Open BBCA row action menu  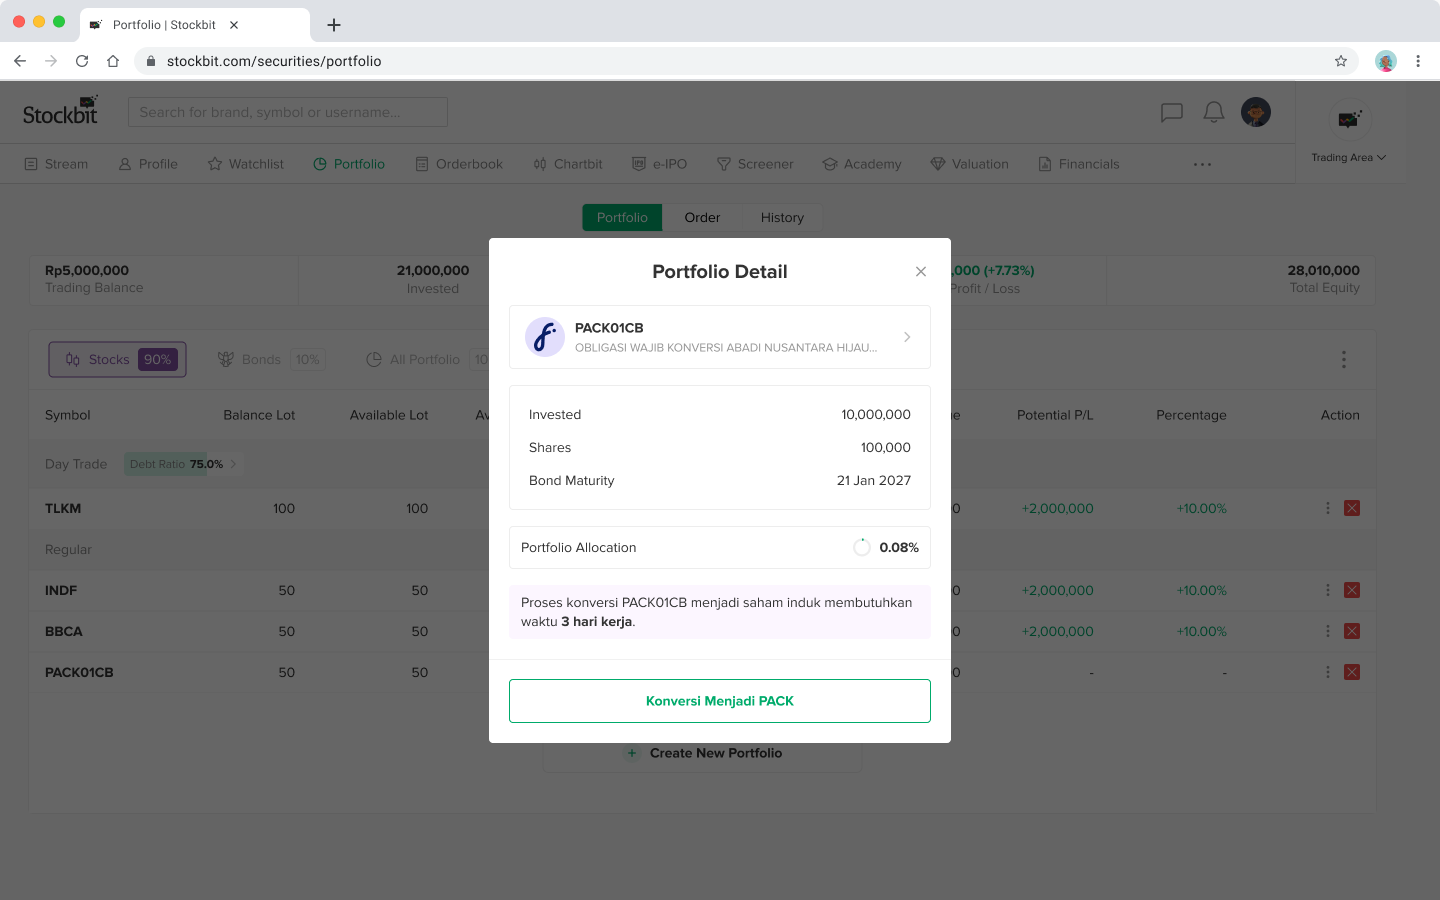click(1328, 631)
